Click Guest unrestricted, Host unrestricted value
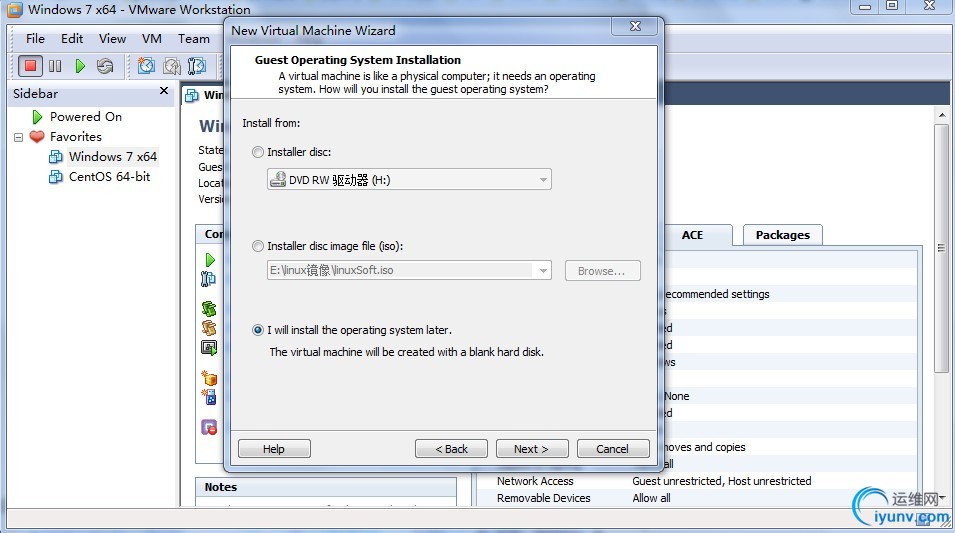The image size is (955, 533). point(722,481)
